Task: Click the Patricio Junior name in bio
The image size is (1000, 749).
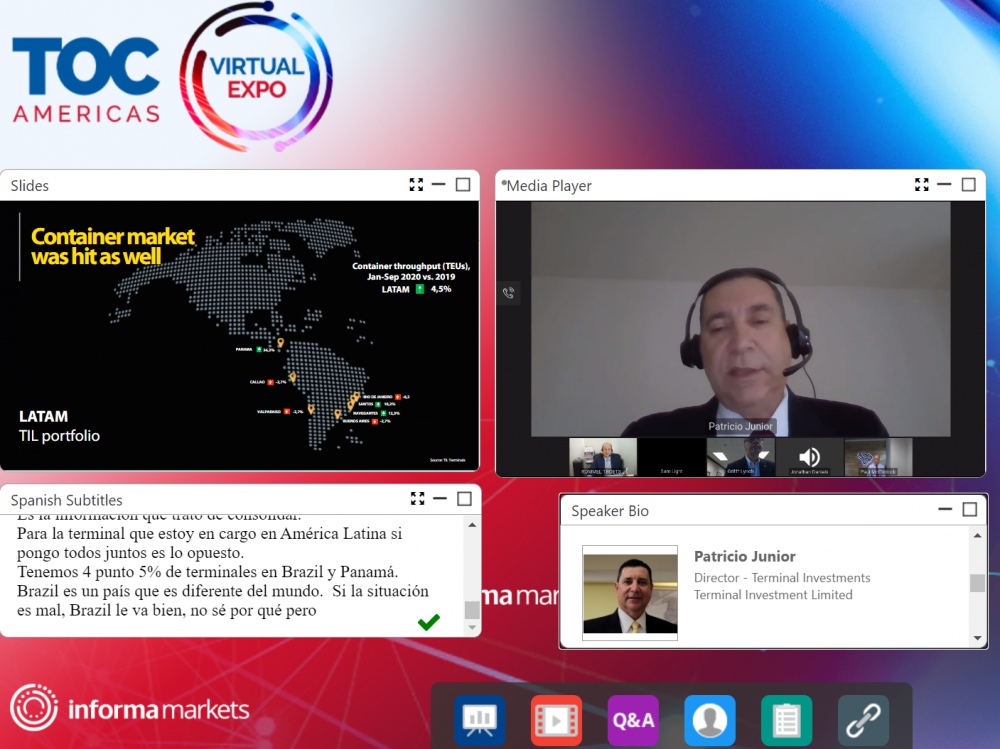Action: click(x=744, y=556)
